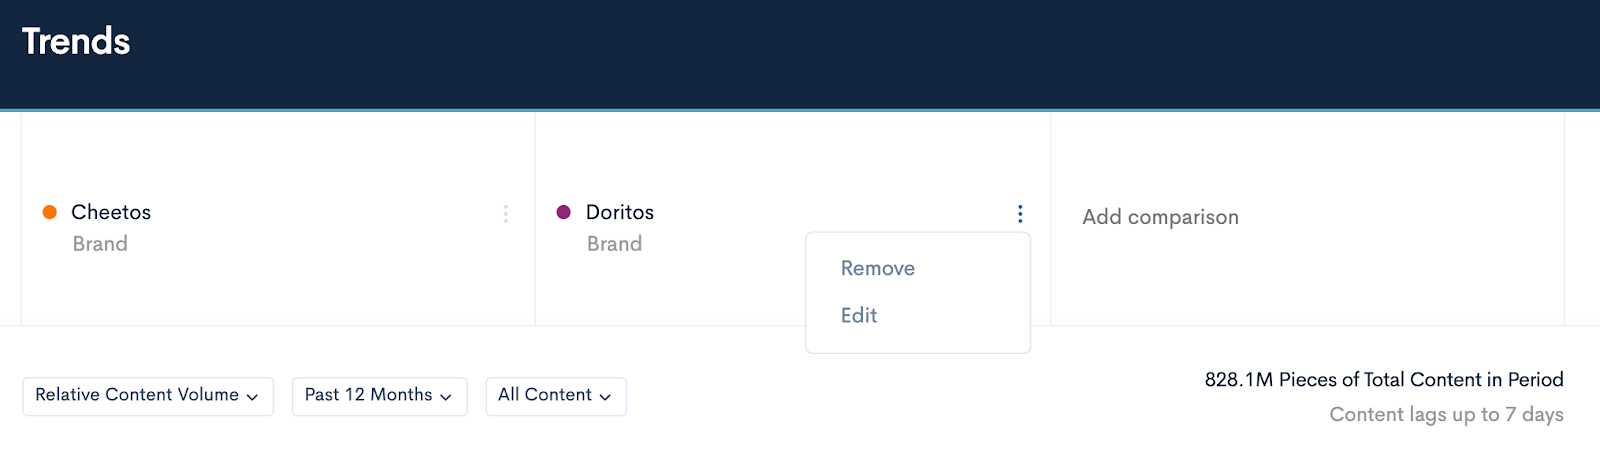Viewport: 1600px width, 470px height.
Task: Open the All Content filter dropdown
Action: [x=556, y=396]
